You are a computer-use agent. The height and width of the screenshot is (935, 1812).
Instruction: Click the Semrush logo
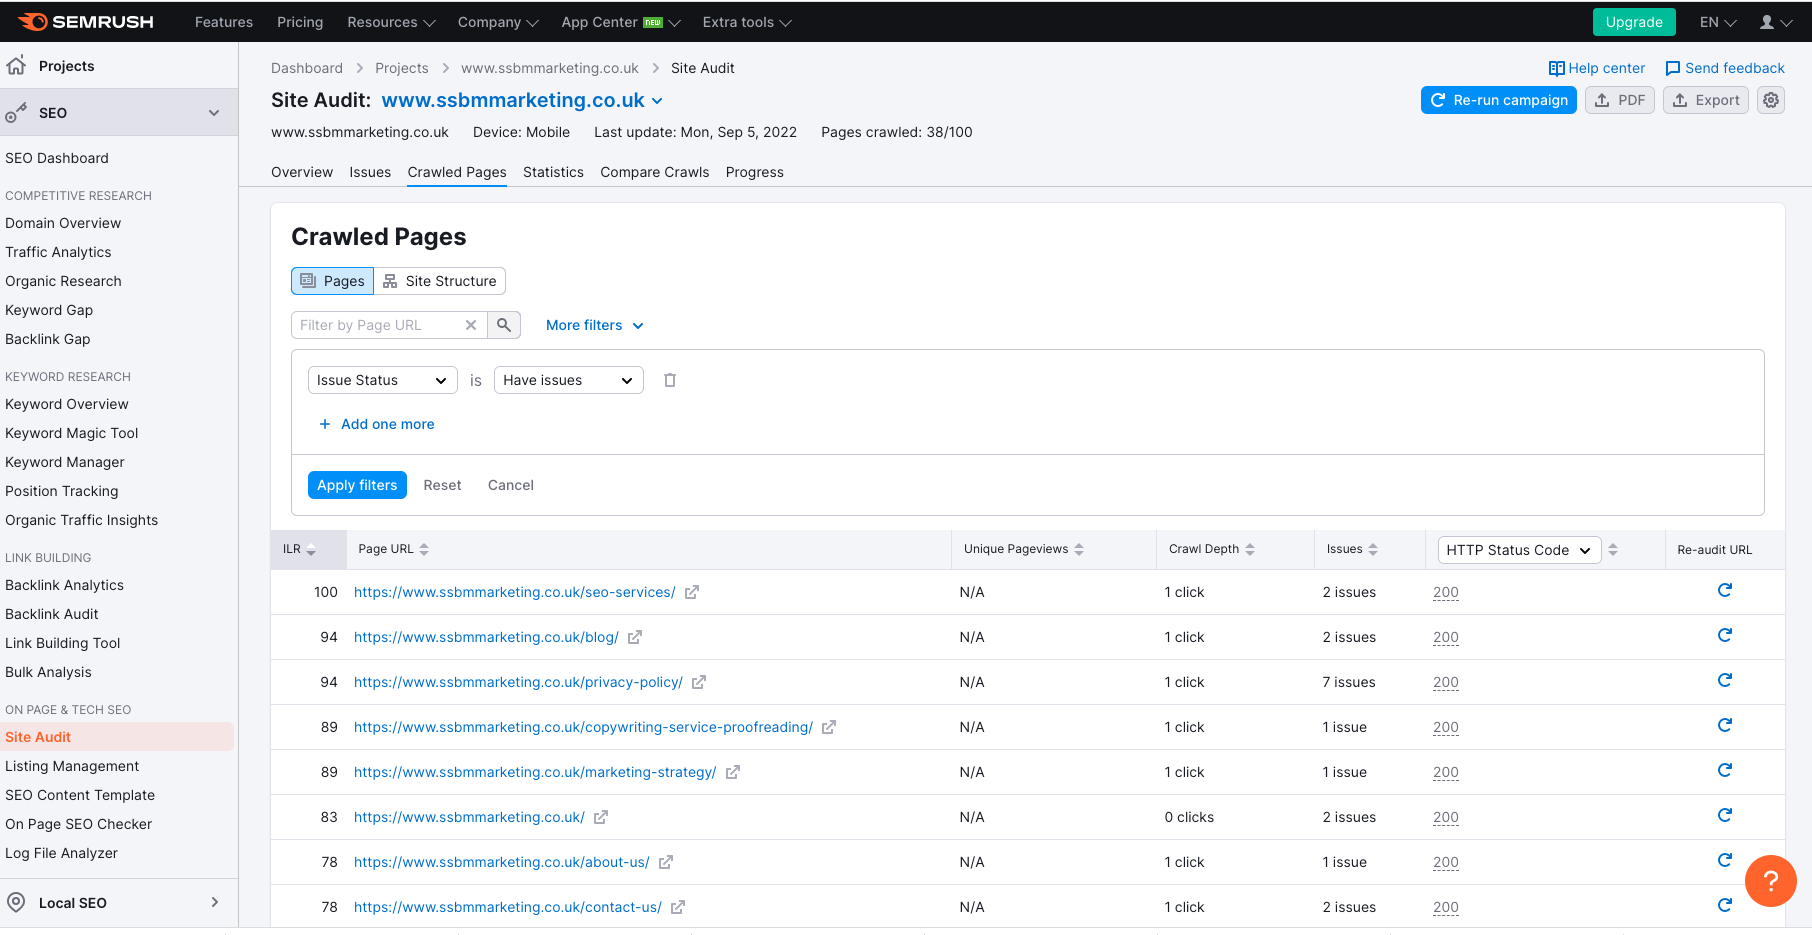click(86, 22)
